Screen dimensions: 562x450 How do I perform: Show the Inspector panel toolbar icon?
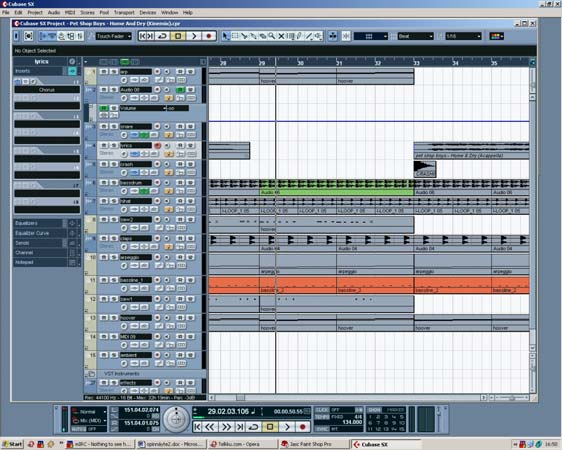43,36
